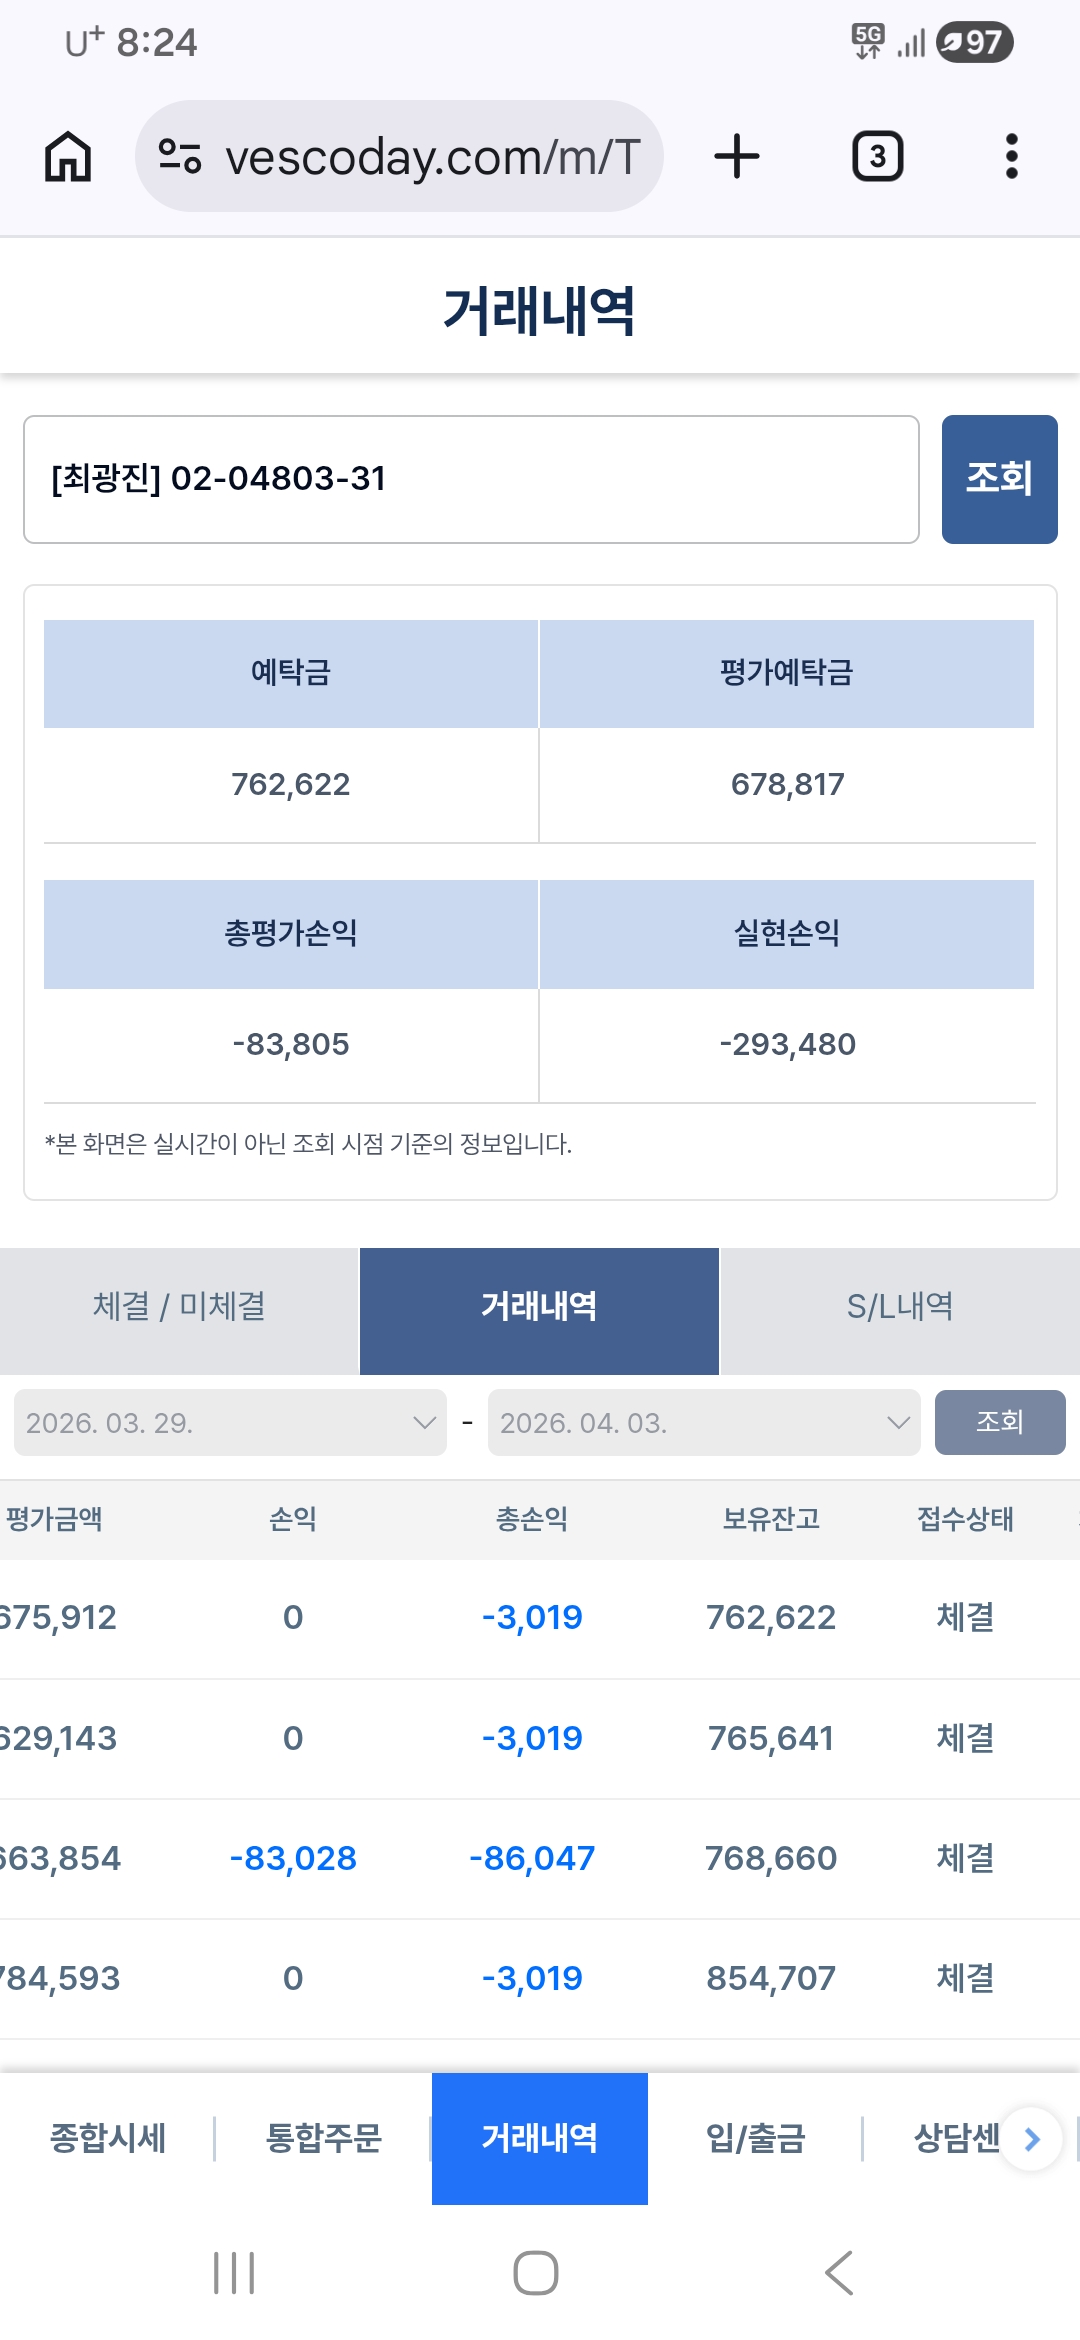Expand start date 2026. 03. 29. dropdown

click(x=230, y=1422)
